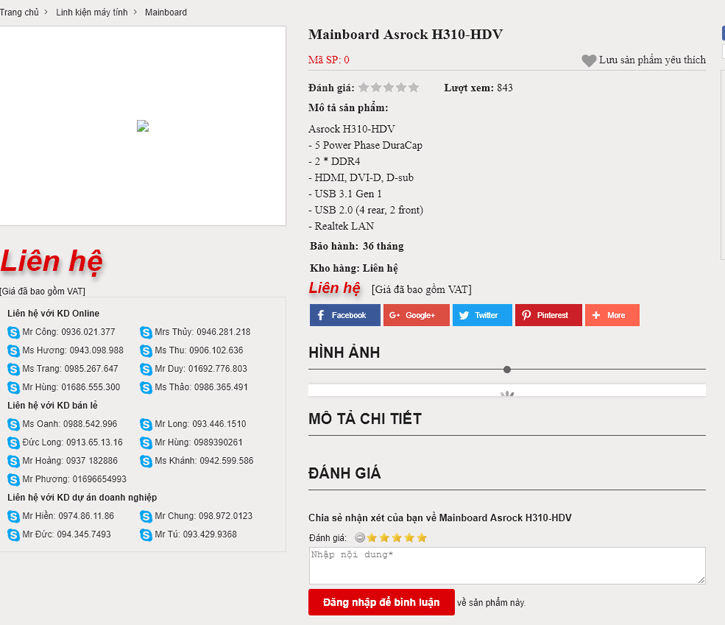Click Skype icon beside Mr Hùng 01686.555.300
Viewport: 725px width, 625px height.
click(x=13, y=387)
